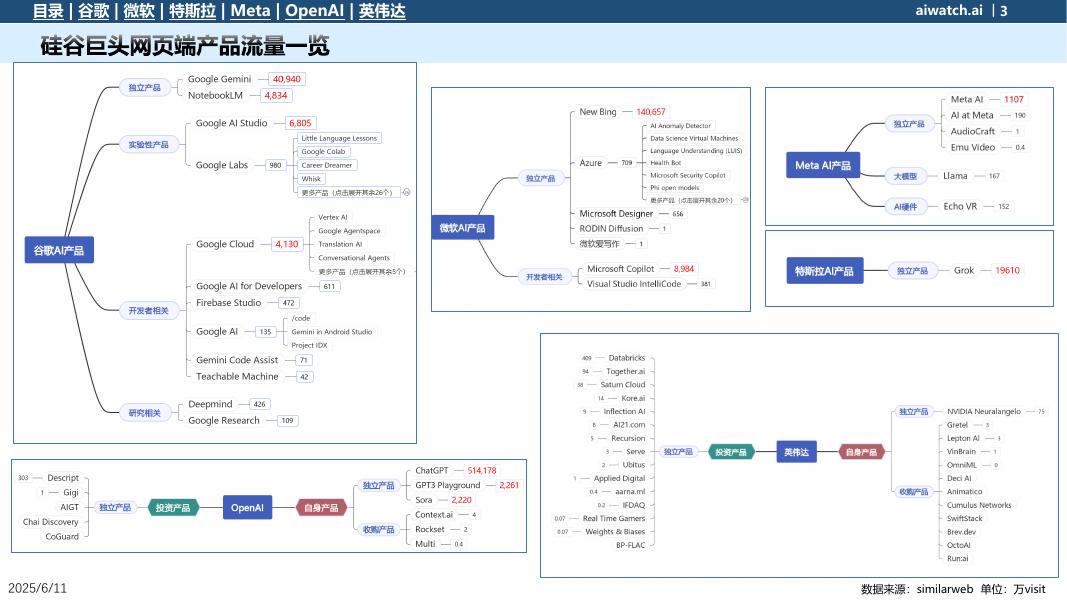The height and width of the screenshot is (600, 1067).
Task: Select the 微软AI产品 root node
Action: (462, 228)
